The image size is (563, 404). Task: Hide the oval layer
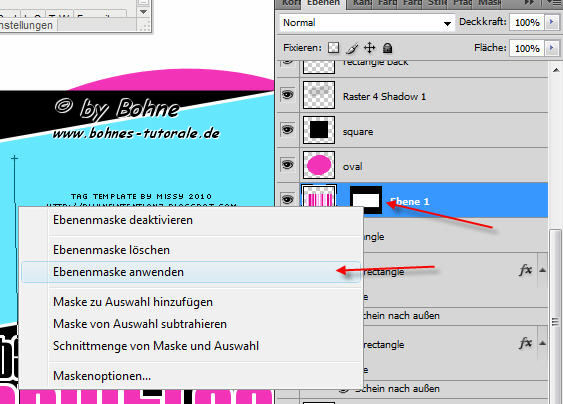[x=287, y=164]
